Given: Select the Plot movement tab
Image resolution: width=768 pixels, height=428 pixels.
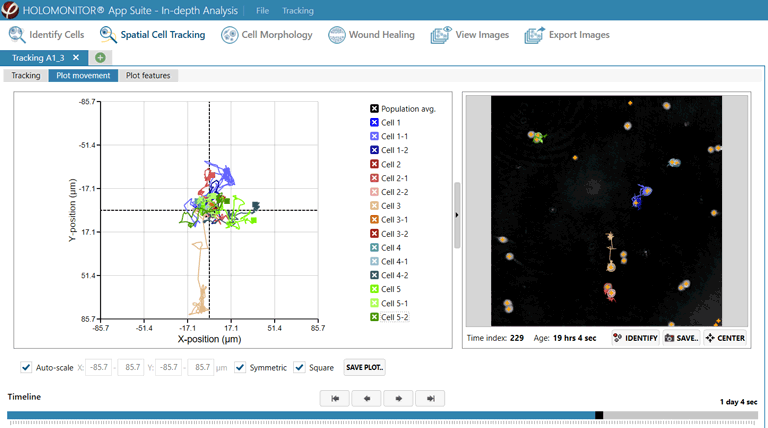Looking at the screenshot, I should tap(83, 75).
